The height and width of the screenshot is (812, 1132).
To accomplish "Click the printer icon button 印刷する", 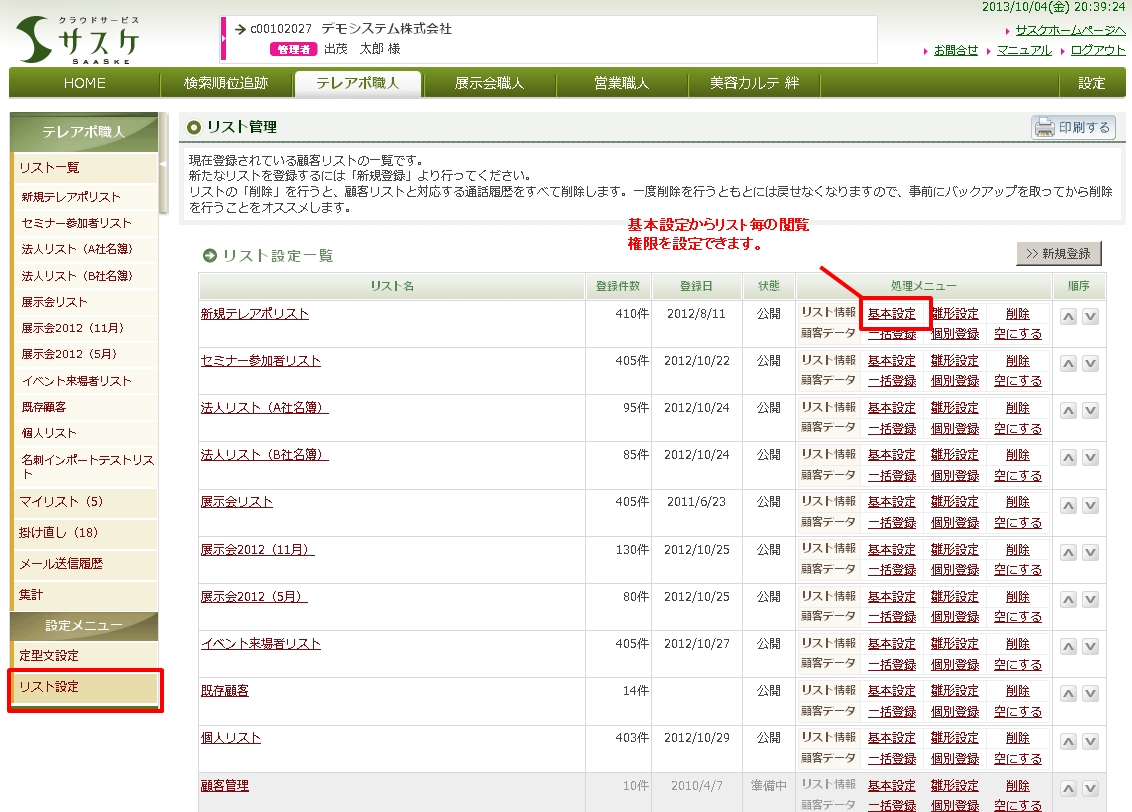I will 1073,127.
